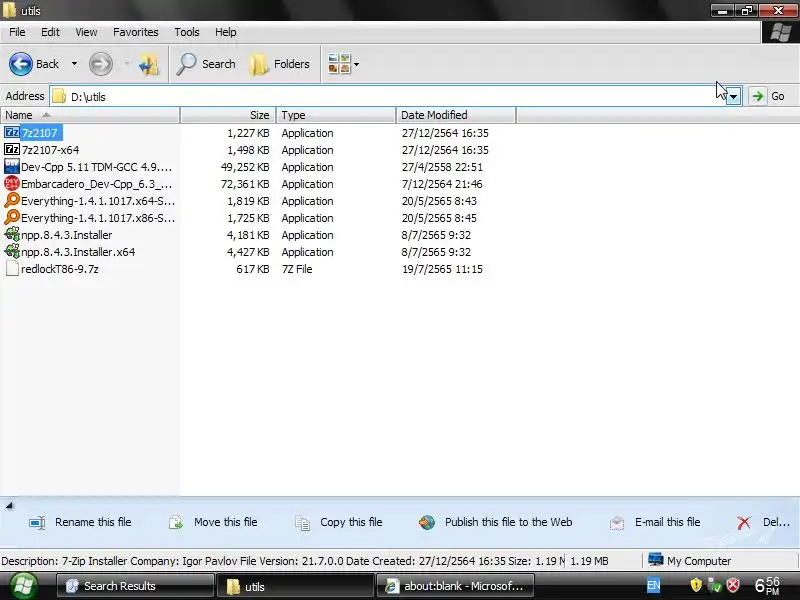
Task: Expand the Forward history dropdown arrow
Action: [x=127, y=64]
